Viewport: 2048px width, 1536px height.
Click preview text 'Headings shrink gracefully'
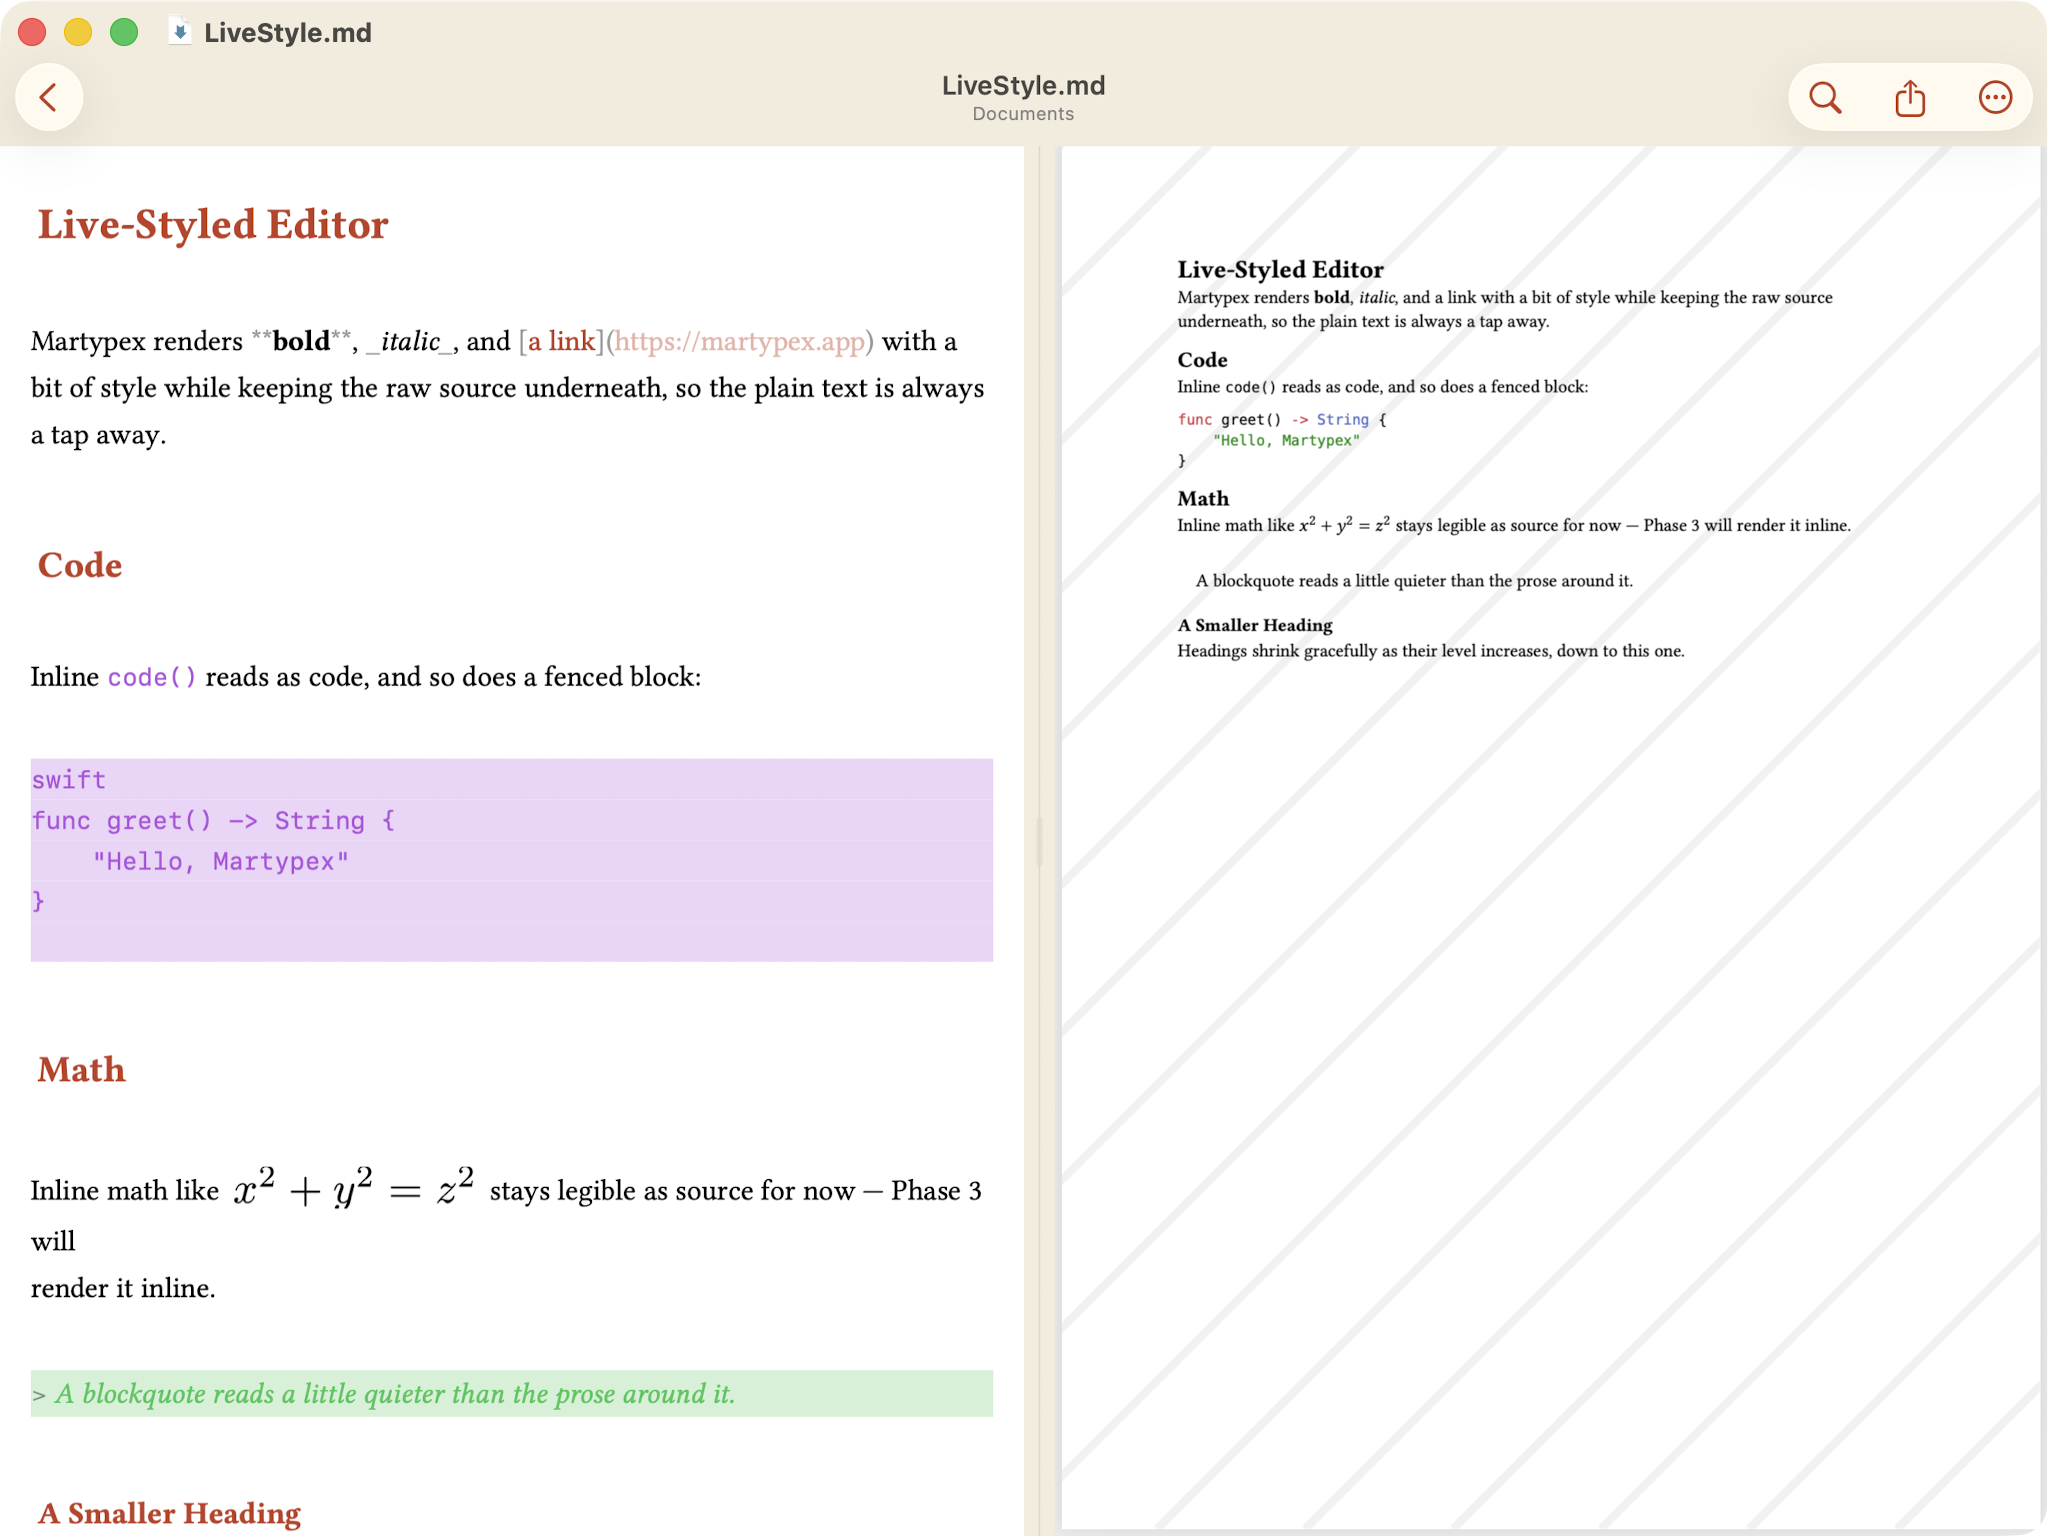tap(1277, 651)
